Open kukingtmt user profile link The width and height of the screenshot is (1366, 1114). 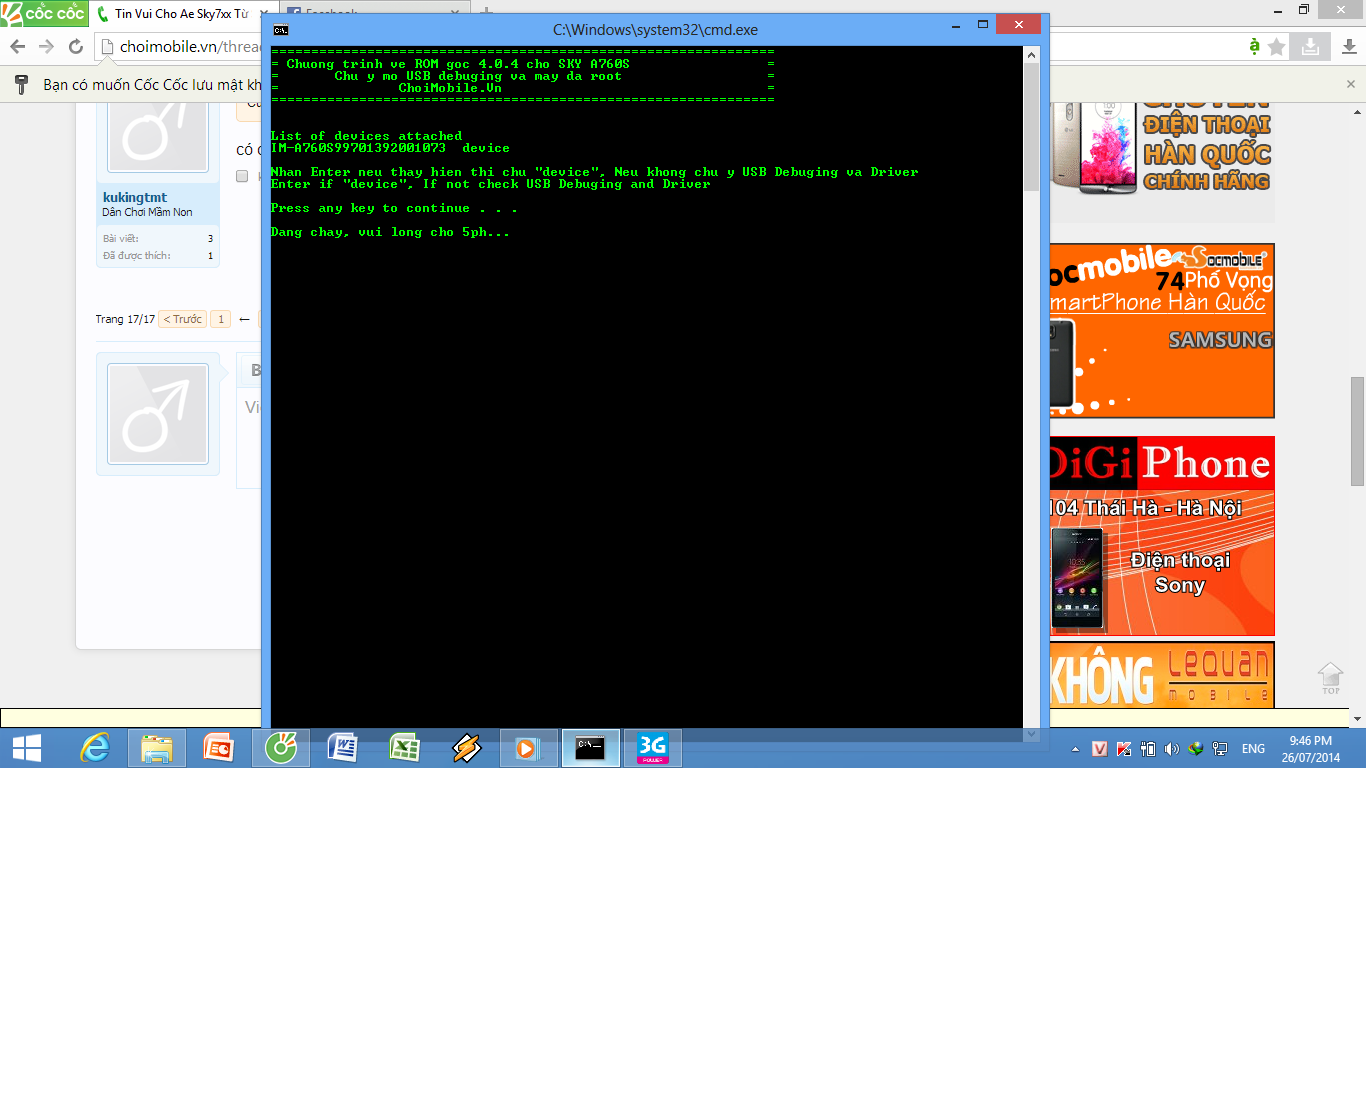pyautogui.click(x=135, y=198)
